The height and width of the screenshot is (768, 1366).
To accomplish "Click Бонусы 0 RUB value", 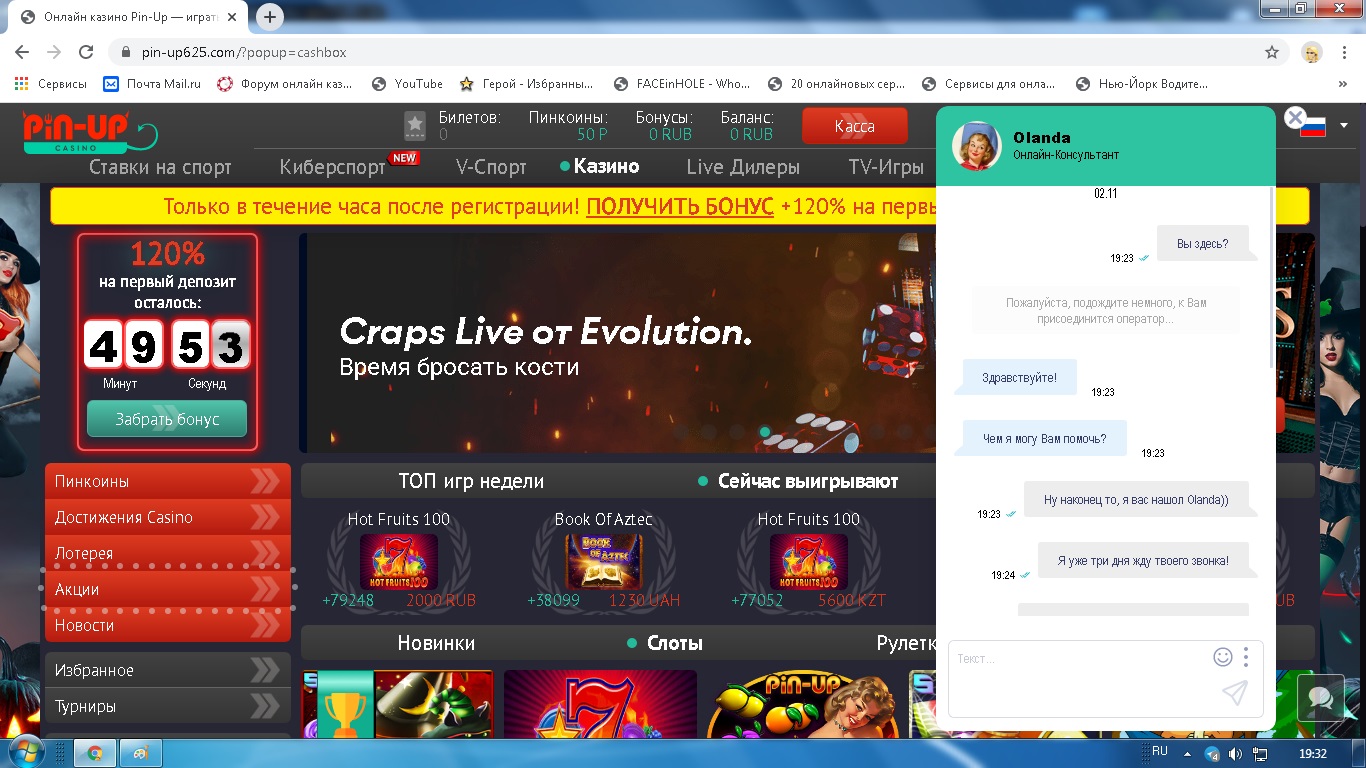I will click(x=670, y=134).
